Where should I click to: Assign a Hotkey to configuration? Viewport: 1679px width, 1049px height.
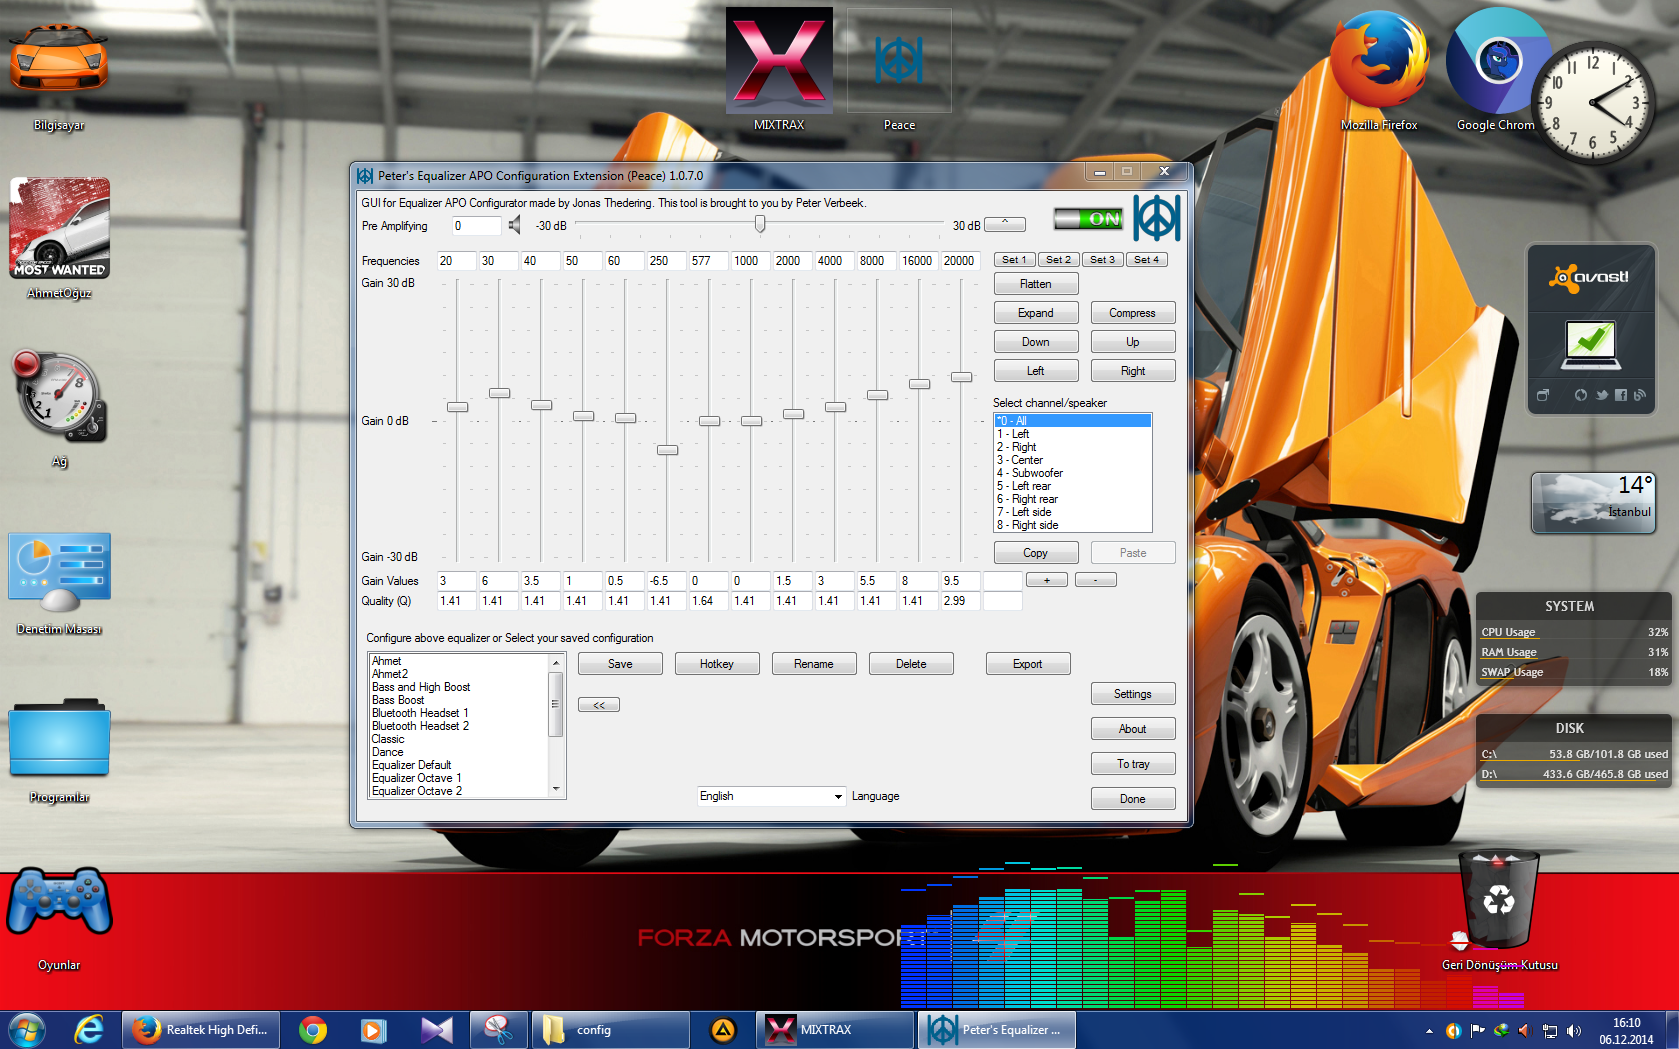point(717,664)
